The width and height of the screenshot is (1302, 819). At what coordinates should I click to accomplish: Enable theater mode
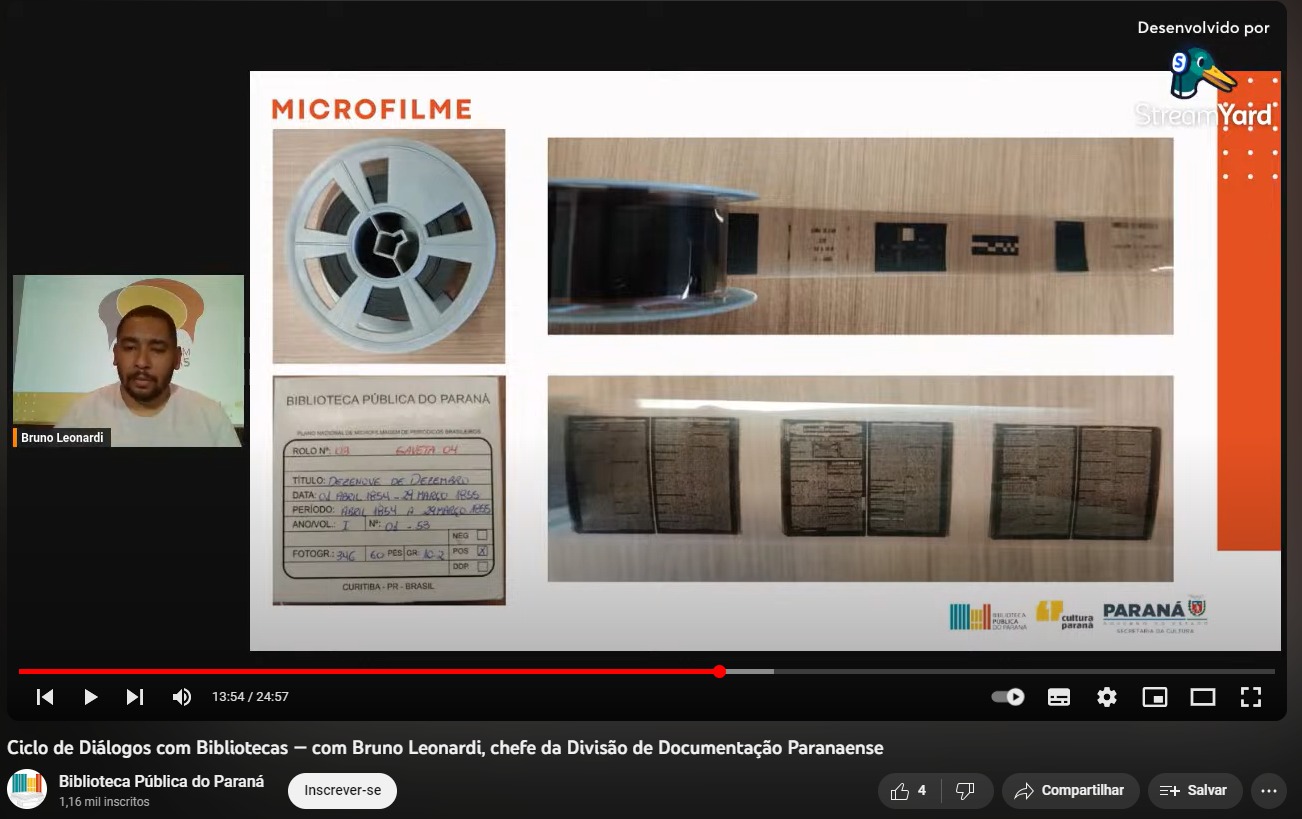point(1203,697)
